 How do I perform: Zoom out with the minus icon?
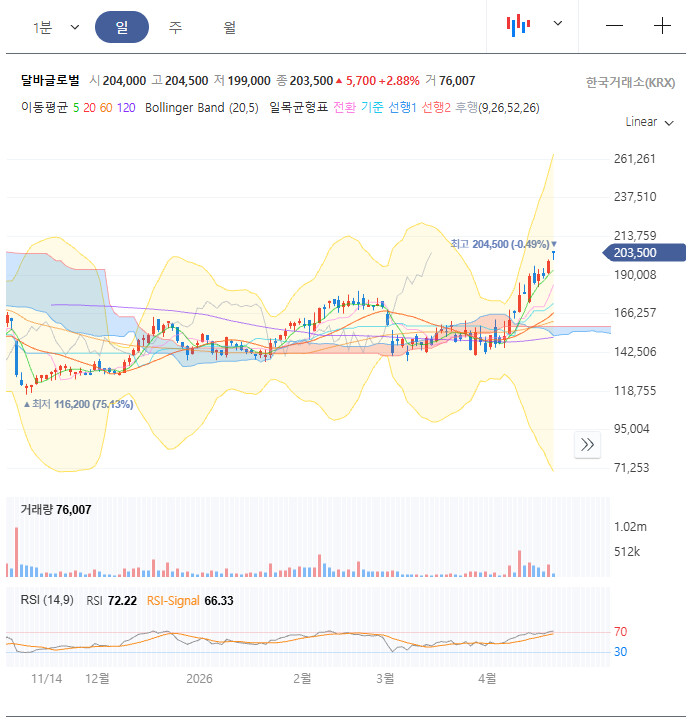click(x=614, y=26)
